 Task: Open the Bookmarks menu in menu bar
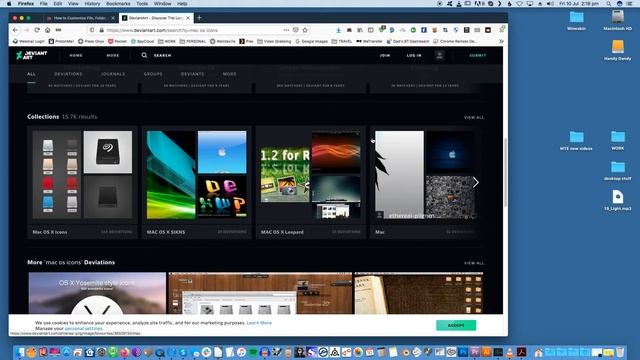click(x=118, y=4)
